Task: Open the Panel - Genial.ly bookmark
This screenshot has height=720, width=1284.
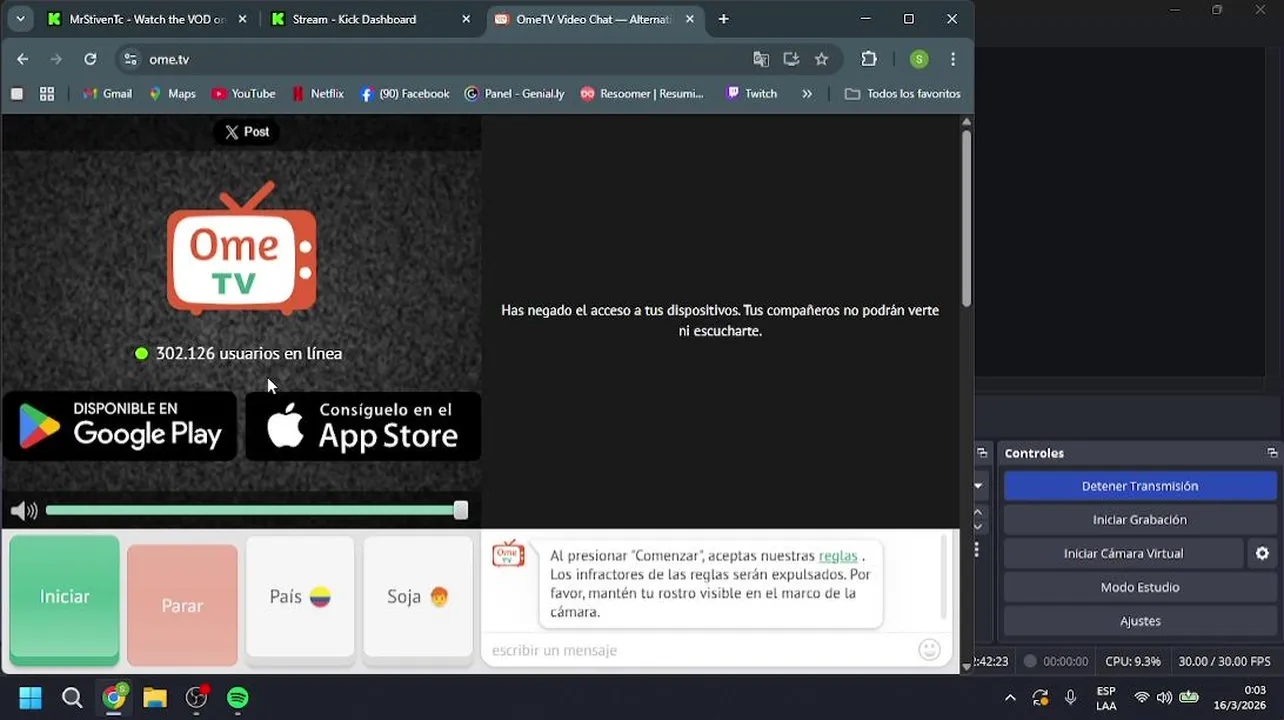Action: tap(515, 94)
